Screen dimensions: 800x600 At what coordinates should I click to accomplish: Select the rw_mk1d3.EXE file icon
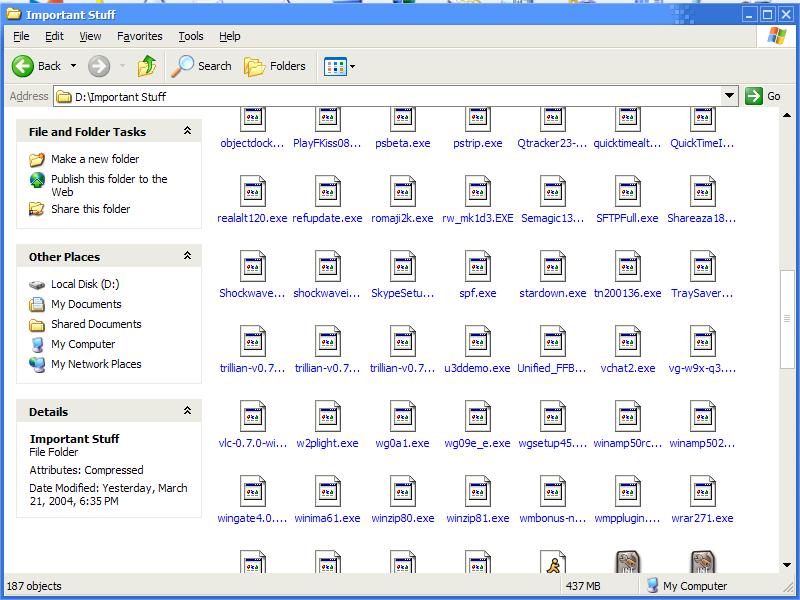(478, 191)
